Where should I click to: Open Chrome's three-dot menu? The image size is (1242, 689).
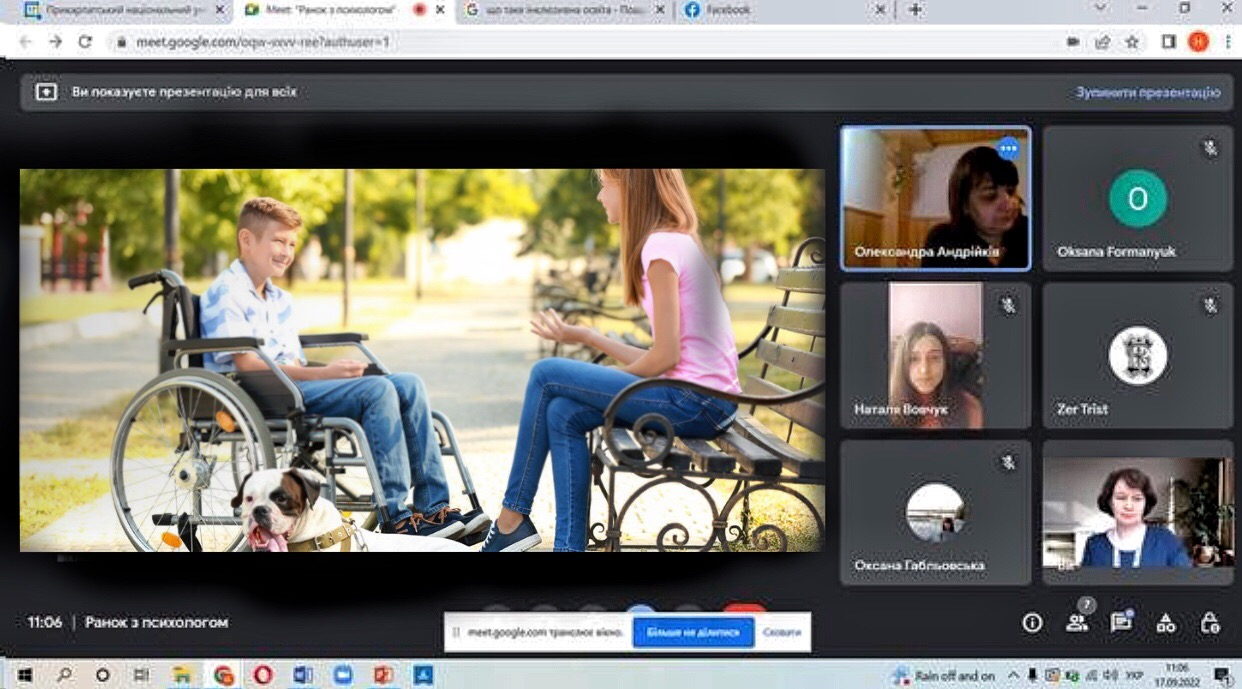[1227, 42]
